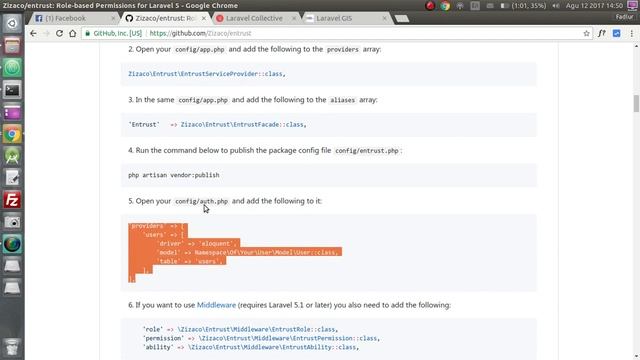This screenshot has height=360, width=640.
Task: Open a new browser tab
Action: point(402,18)
